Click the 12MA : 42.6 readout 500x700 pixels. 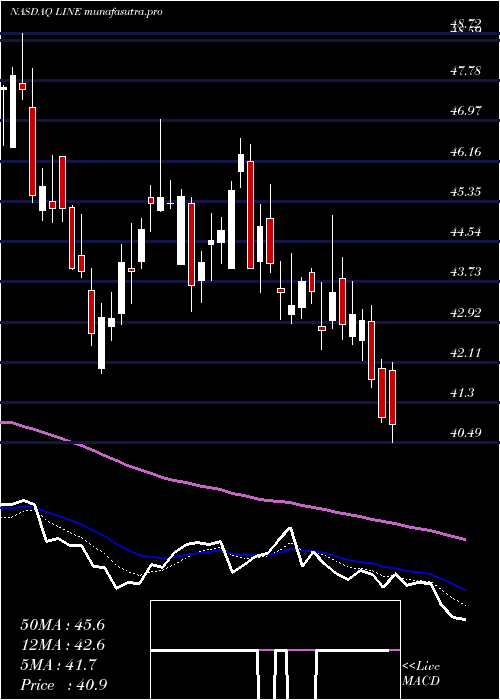[62, 645]
